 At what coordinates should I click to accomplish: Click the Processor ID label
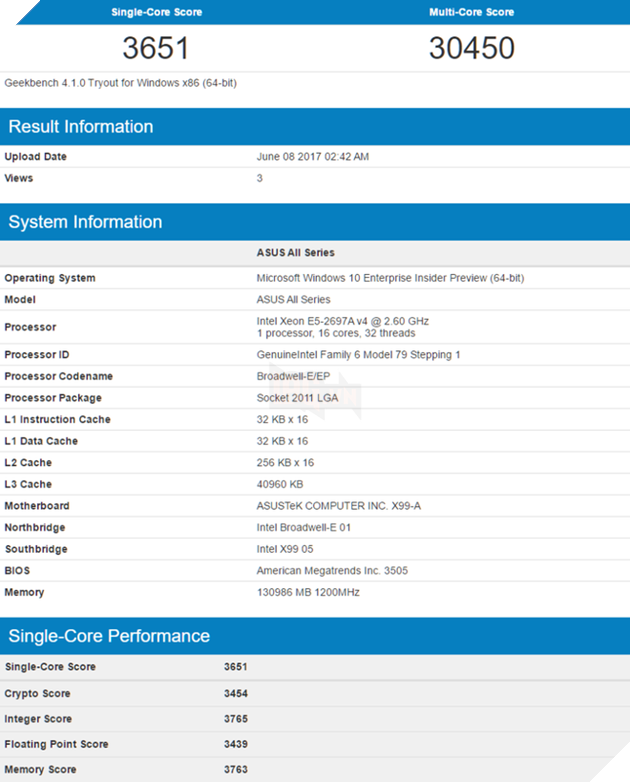click(37, 355)
